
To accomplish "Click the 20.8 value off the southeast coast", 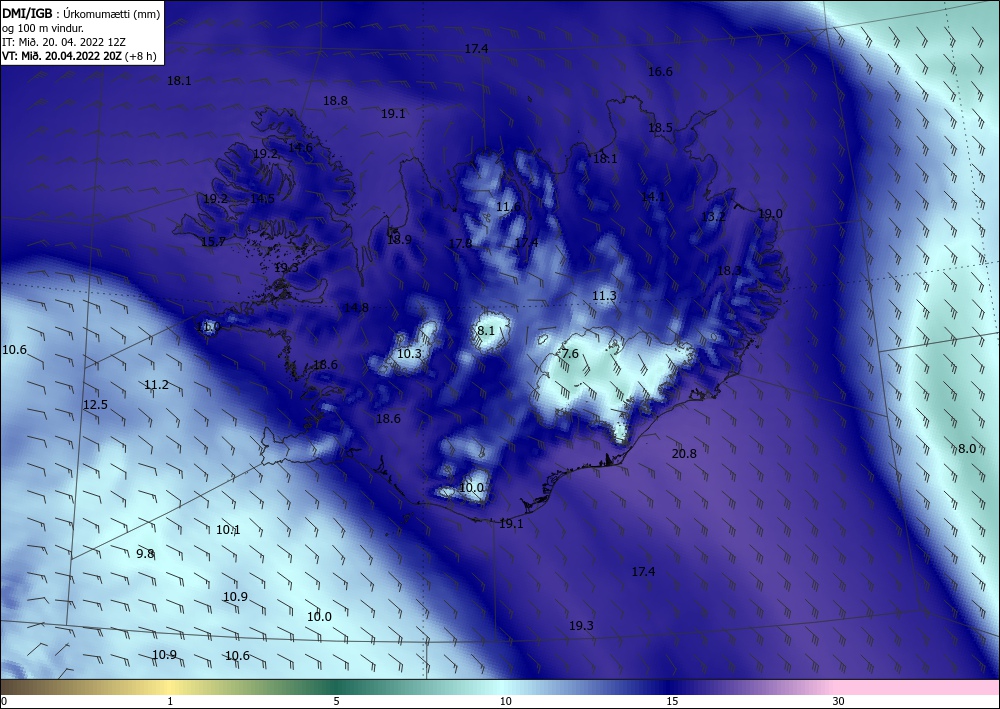I will pos(684,454).
